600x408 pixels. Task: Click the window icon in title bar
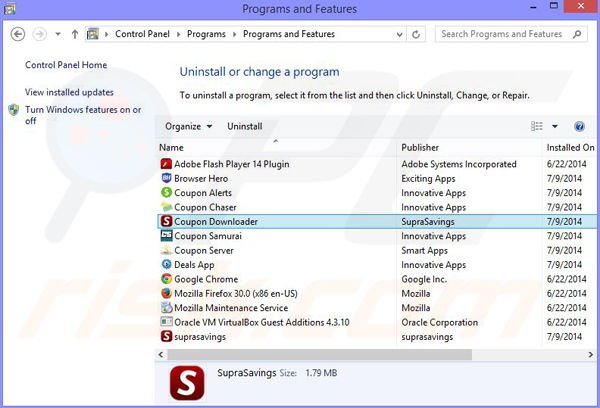pyautogui.click(x=10, y=8)
